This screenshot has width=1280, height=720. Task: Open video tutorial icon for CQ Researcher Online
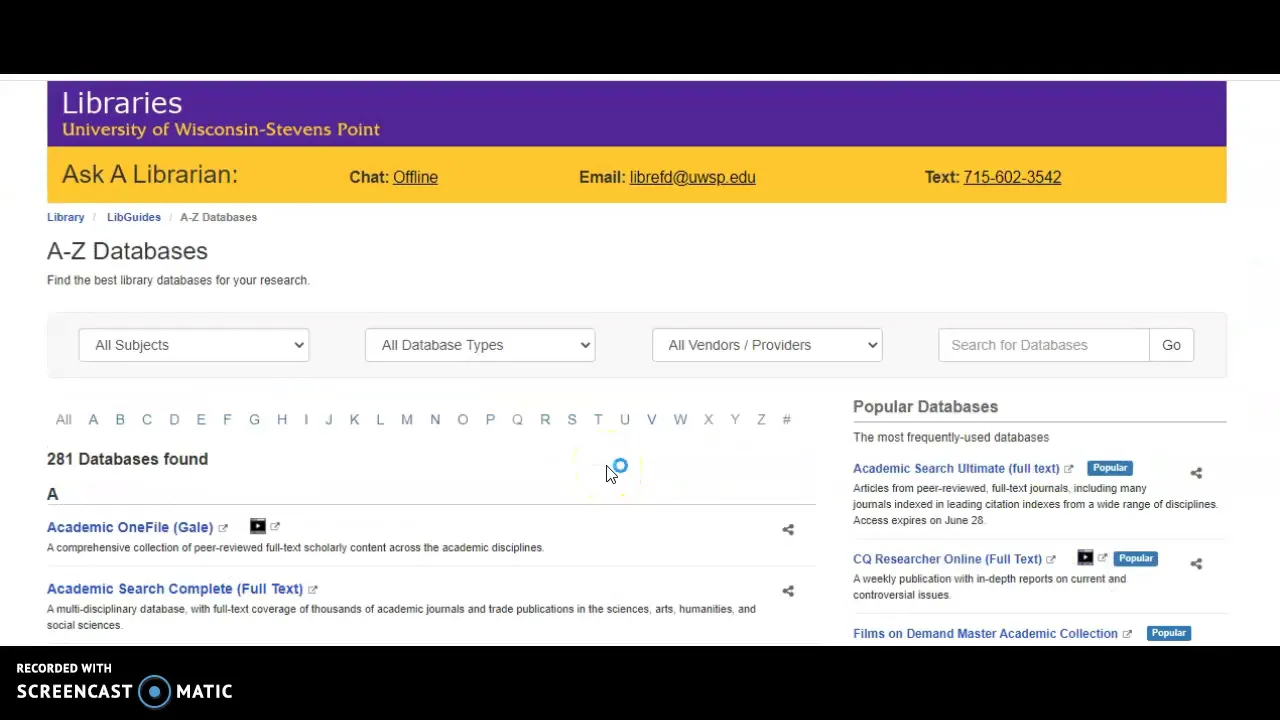pyautogui.click(x=1085, y=557)
